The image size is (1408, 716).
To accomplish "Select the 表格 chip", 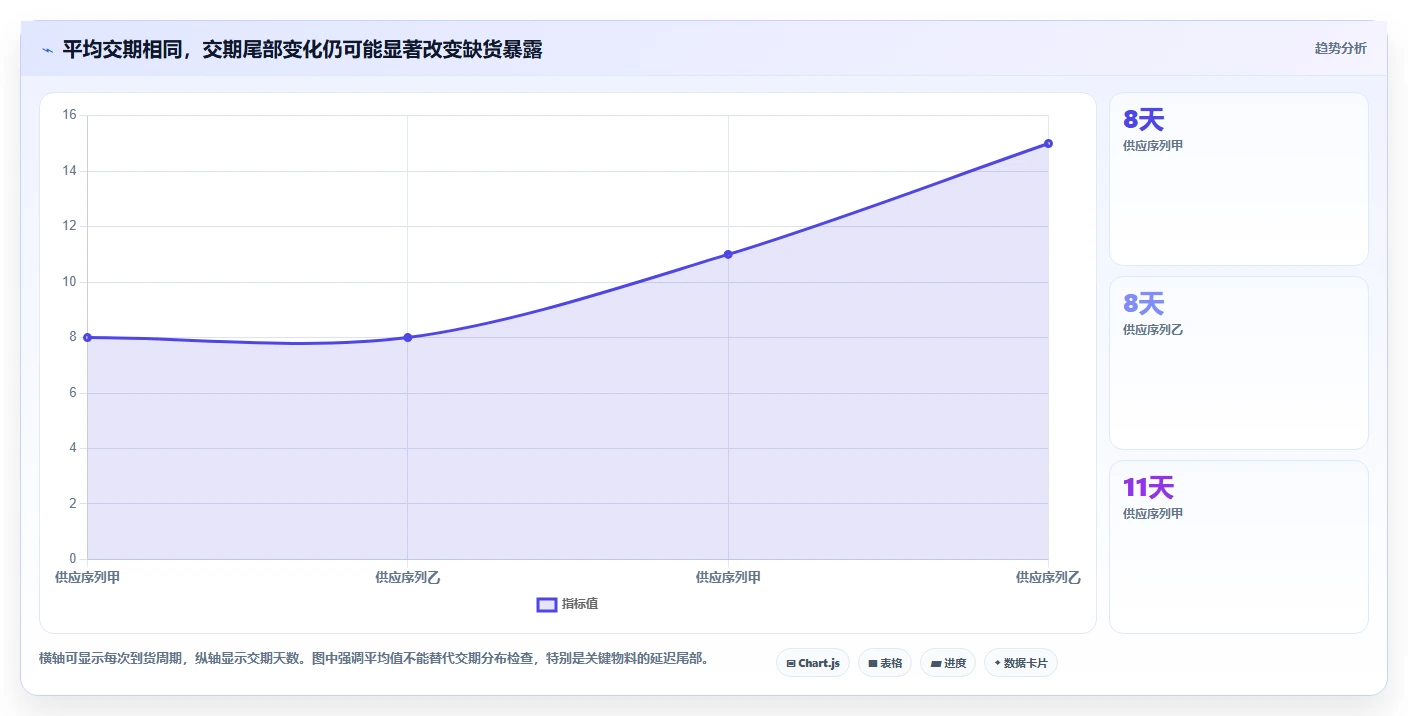I will (x=885, y=663).
